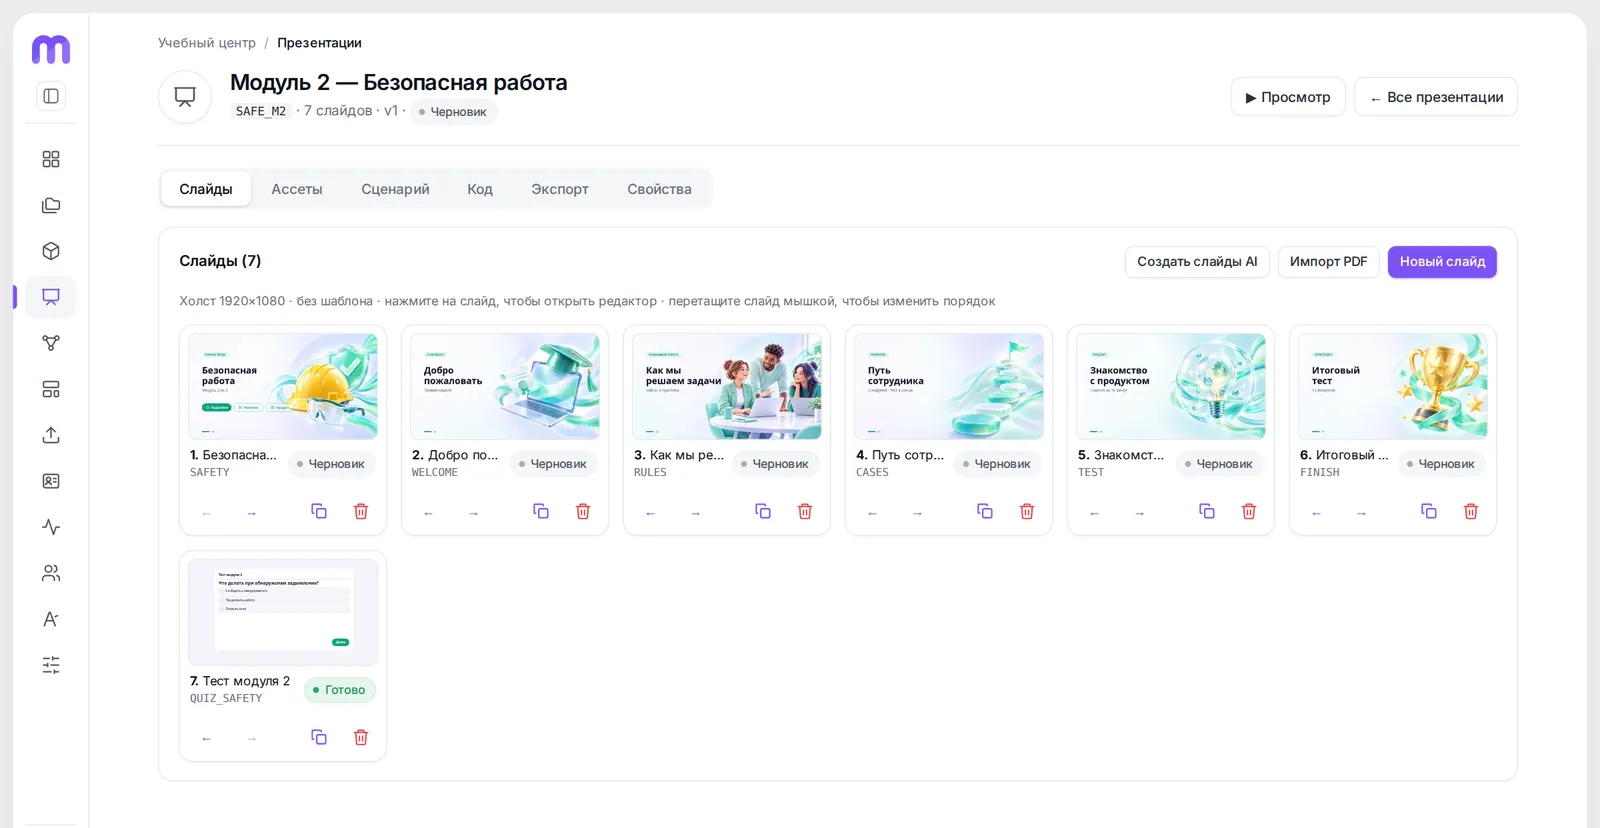Click the Новый слайд button
This screenshot has height=828, width=1600.
[1442, 262]
